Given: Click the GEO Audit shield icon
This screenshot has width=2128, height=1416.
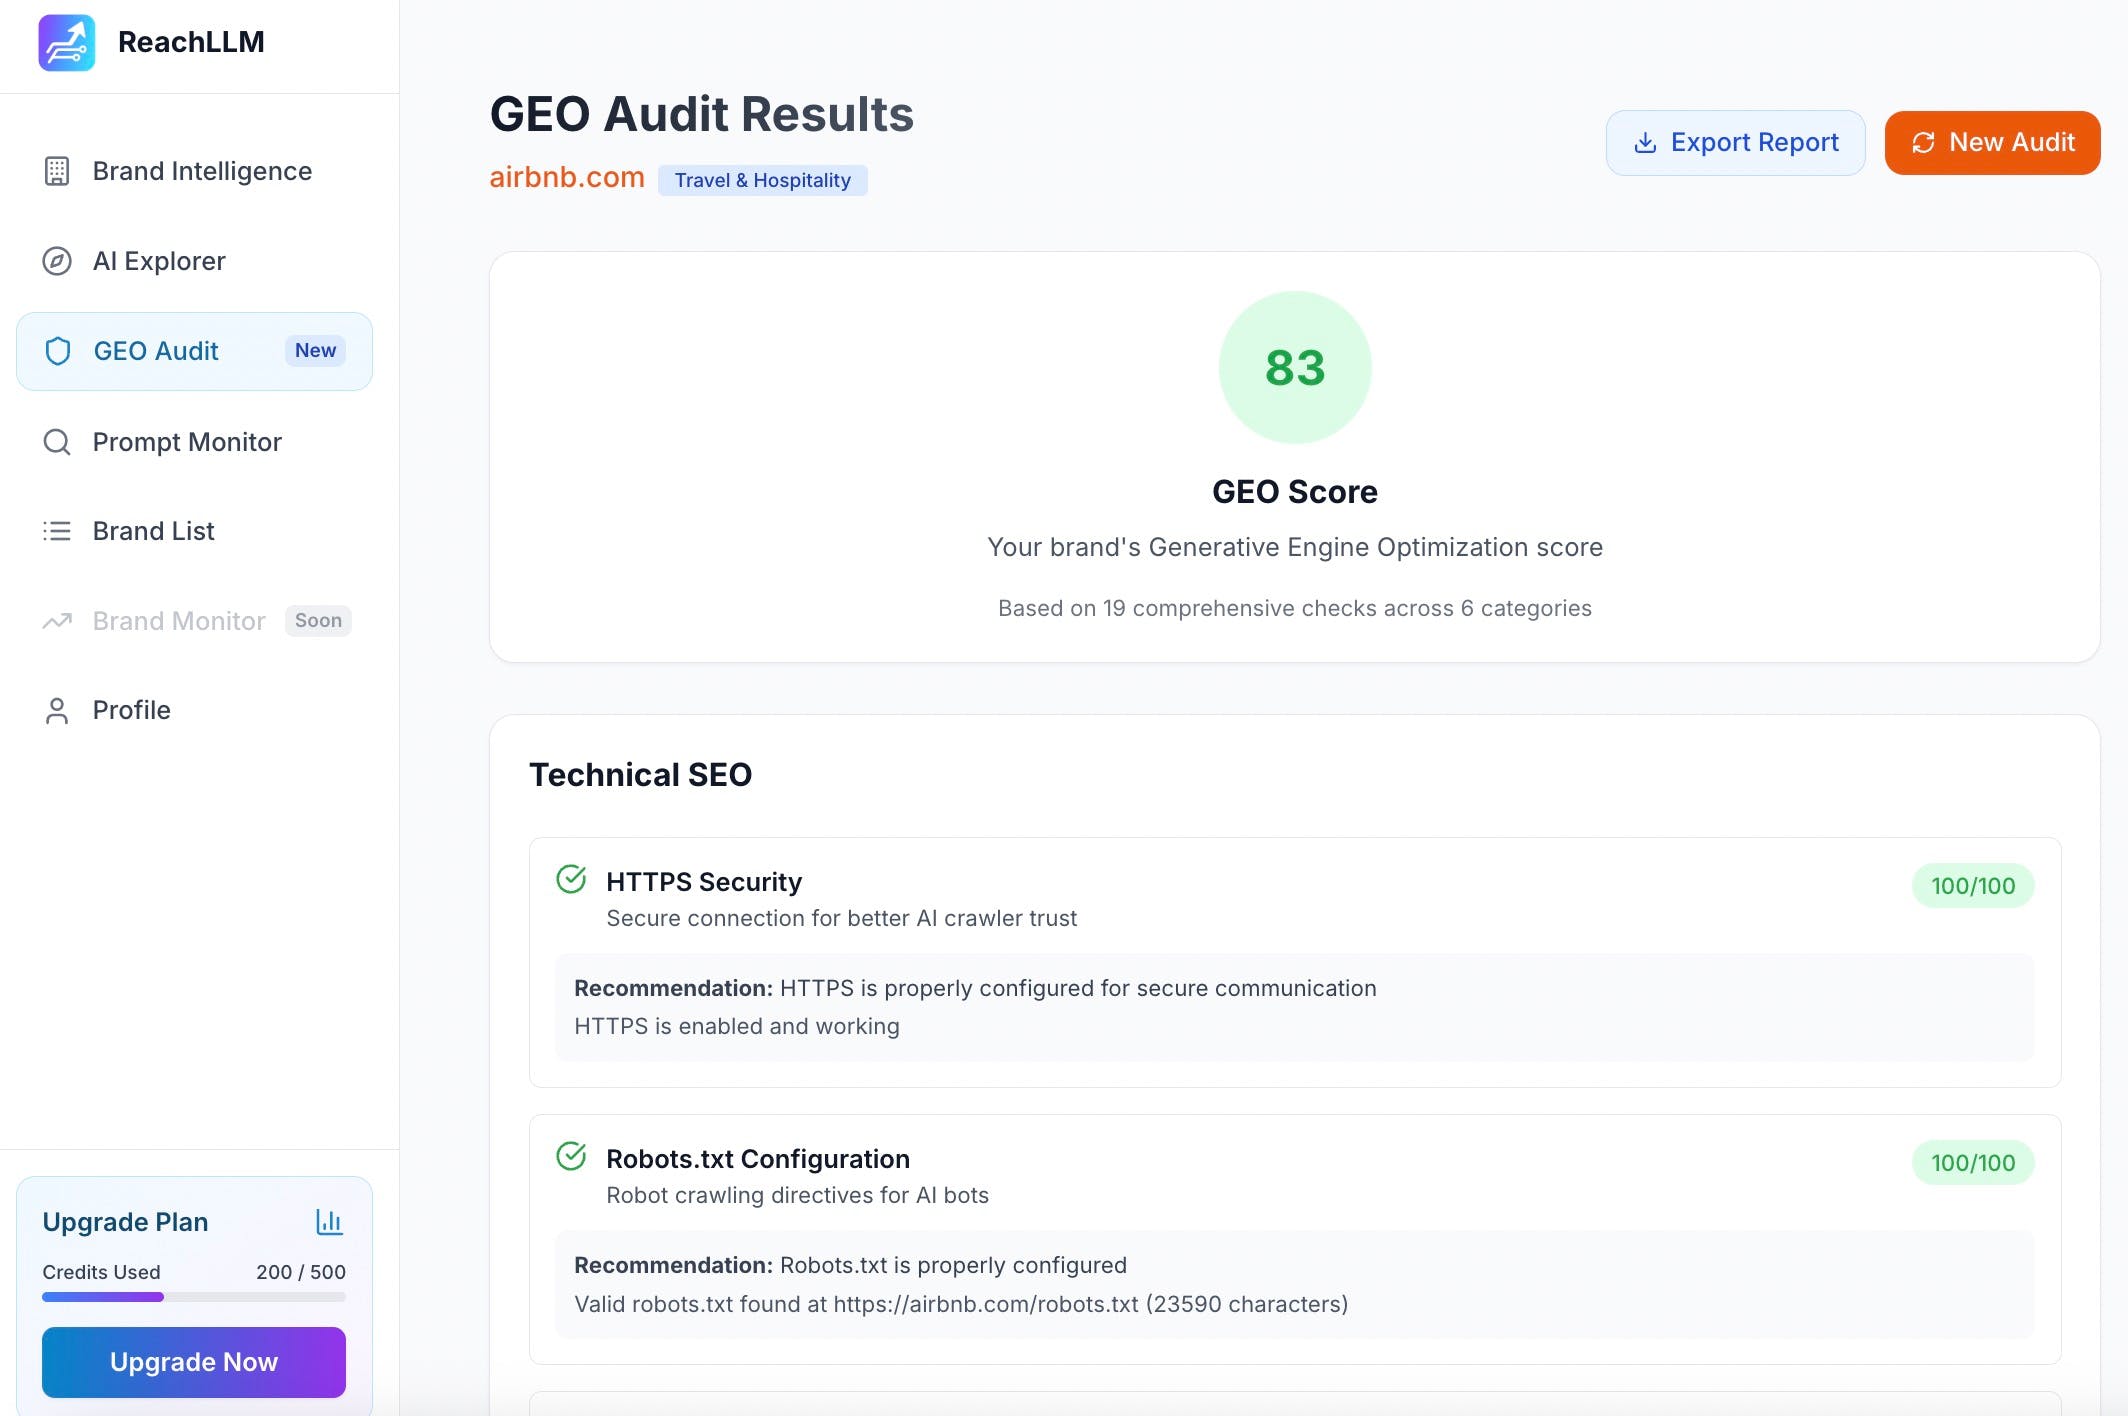Looking at the screenshot, I should 58,351.
